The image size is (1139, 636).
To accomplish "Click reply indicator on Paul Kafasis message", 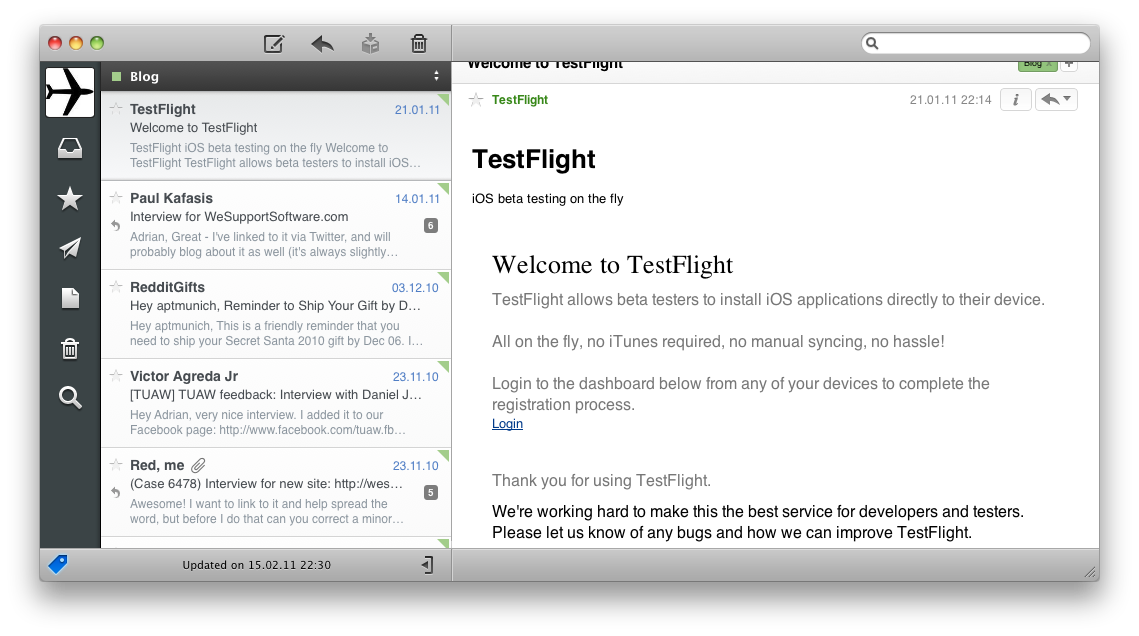I will 115,225.
